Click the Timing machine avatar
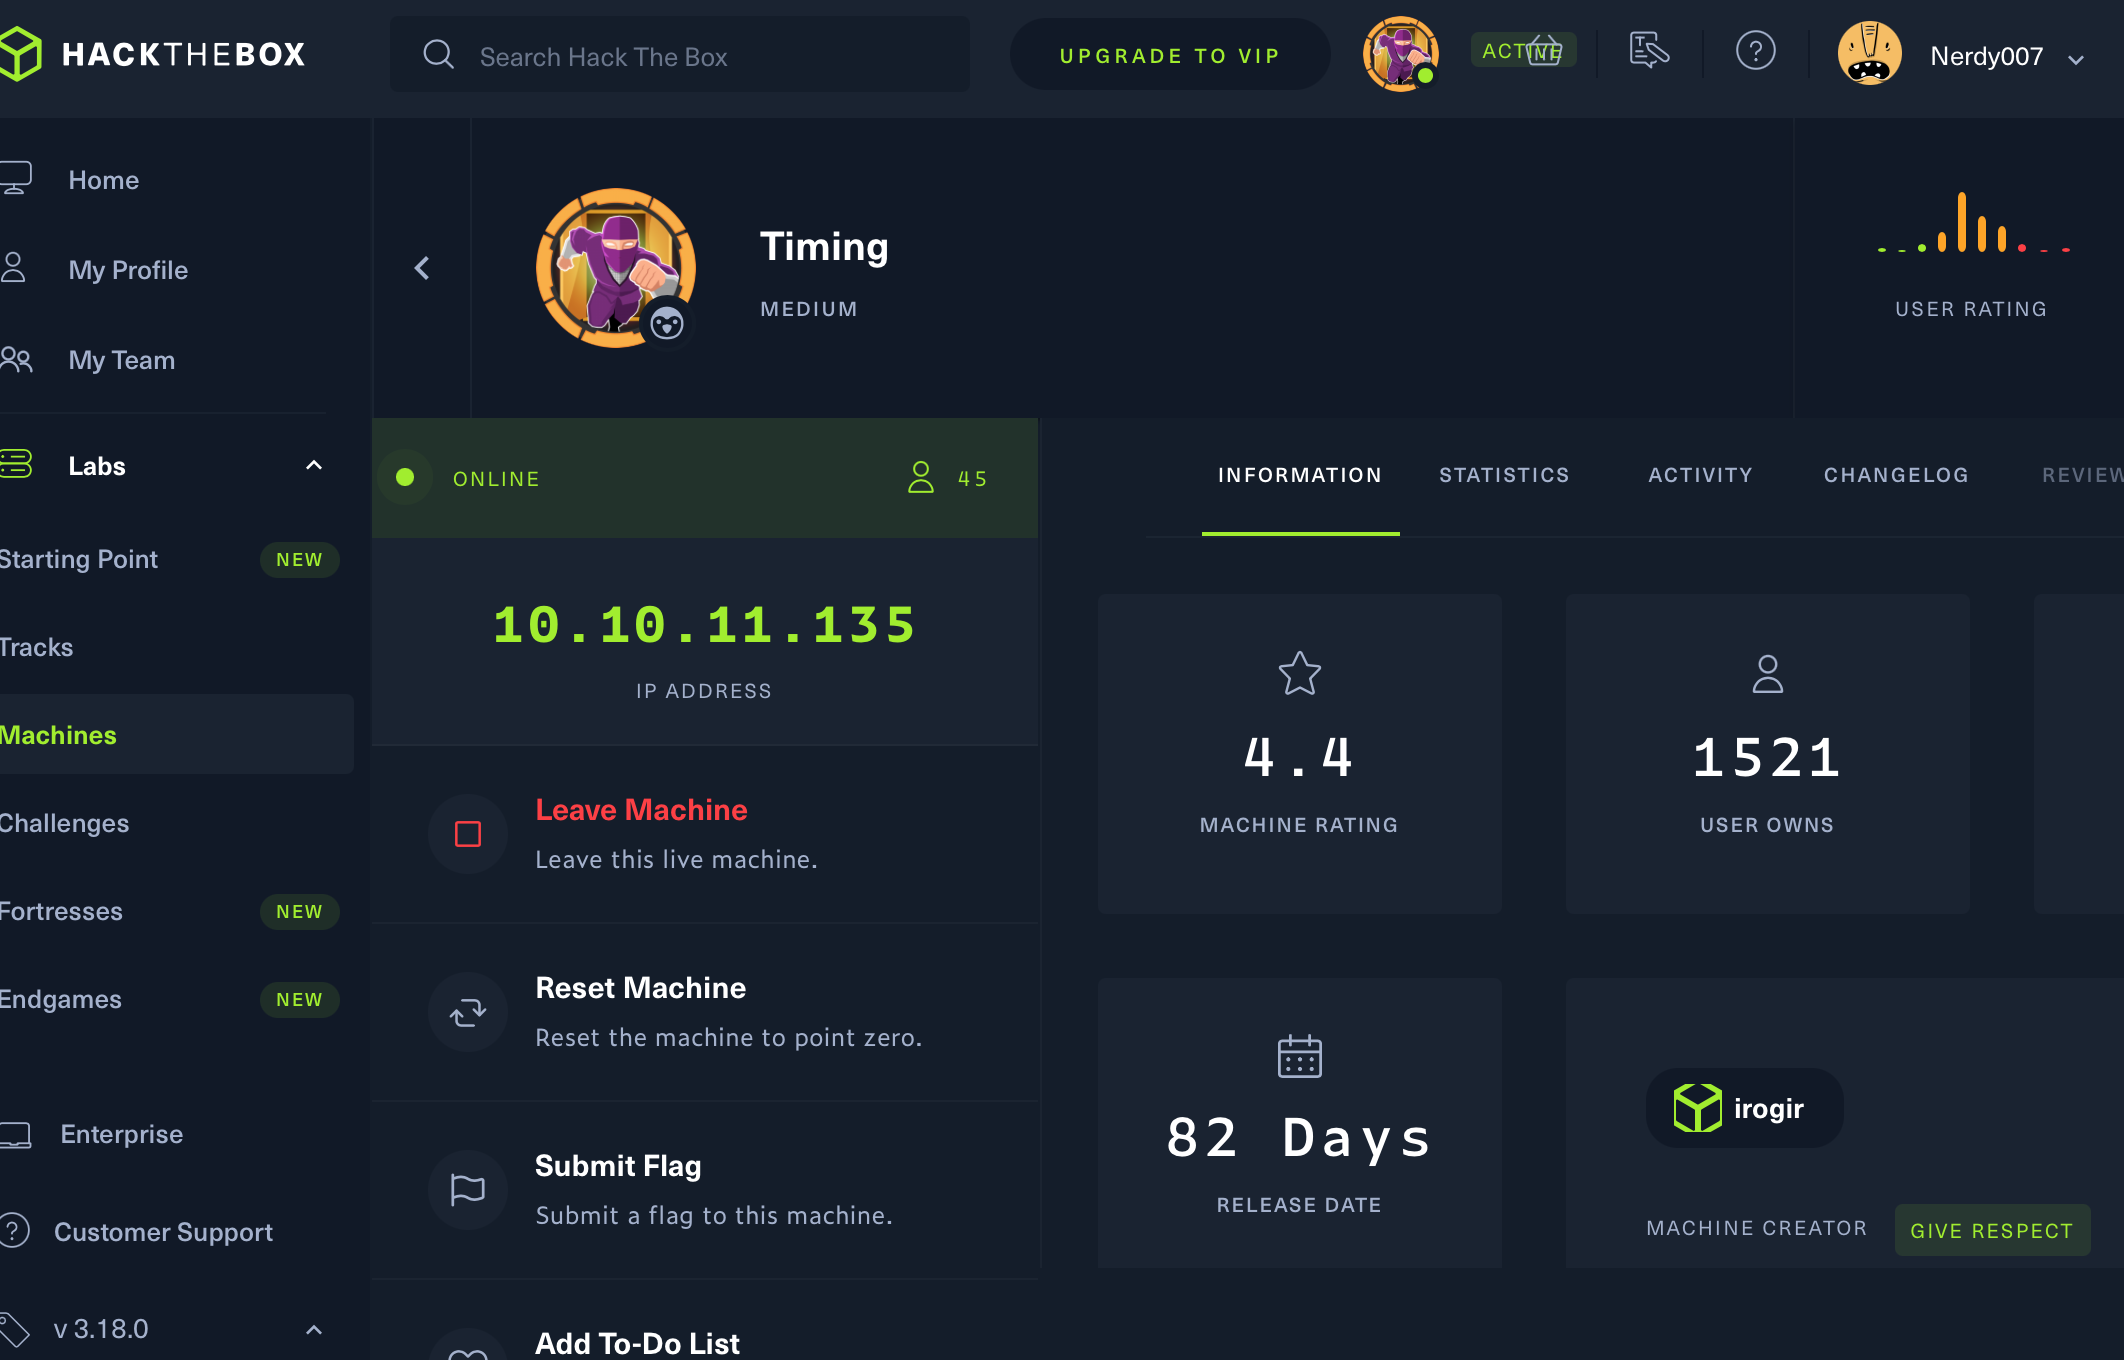The image size is (2124, 1360). click(616, 268)
